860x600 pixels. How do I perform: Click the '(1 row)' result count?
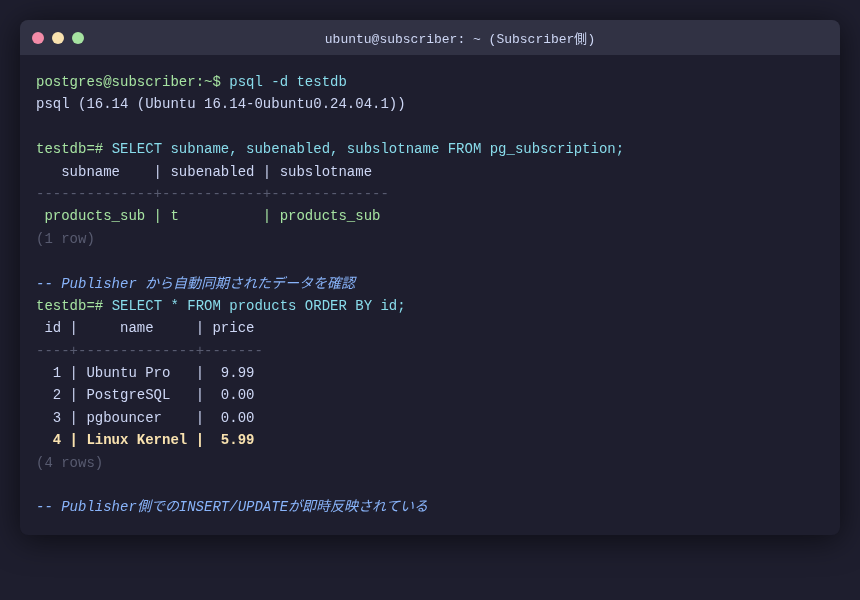click(x=65, y=239)
